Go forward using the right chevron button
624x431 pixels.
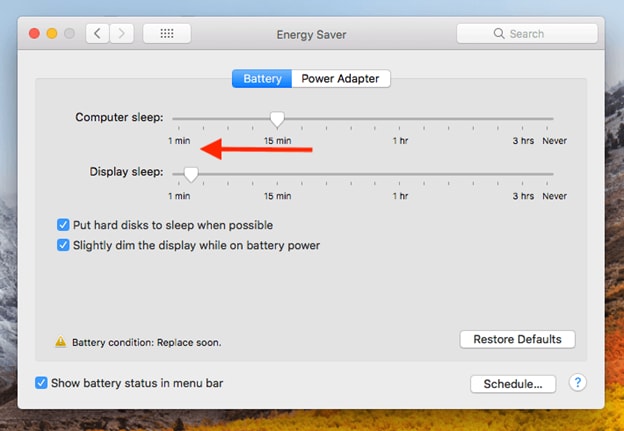point(122,34)
